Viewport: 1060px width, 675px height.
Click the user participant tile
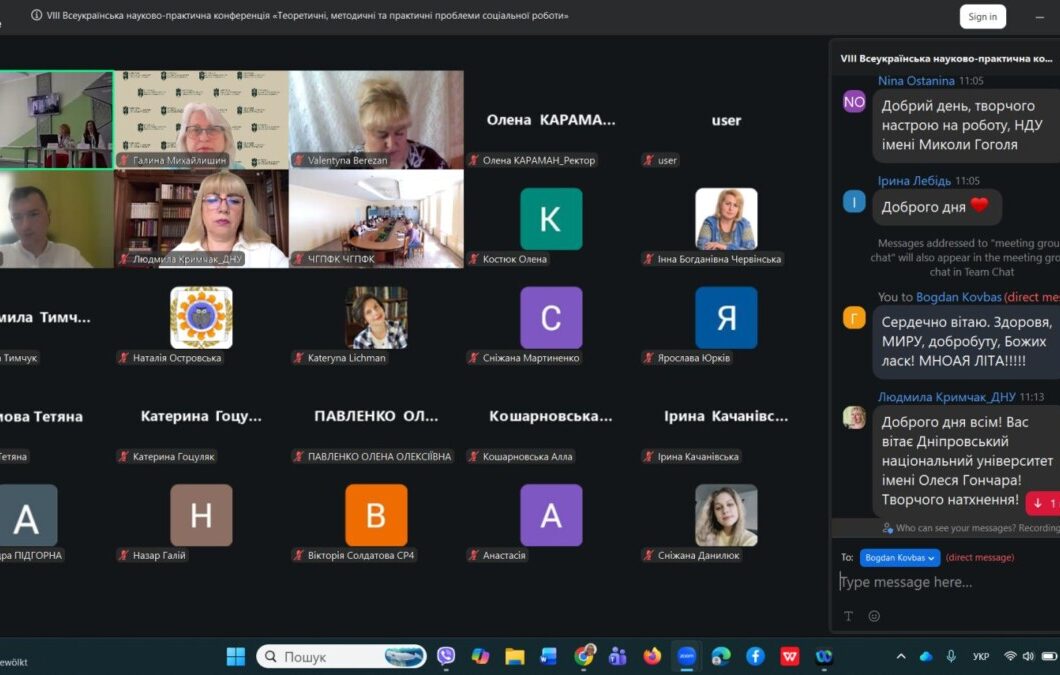click(726, 120)
